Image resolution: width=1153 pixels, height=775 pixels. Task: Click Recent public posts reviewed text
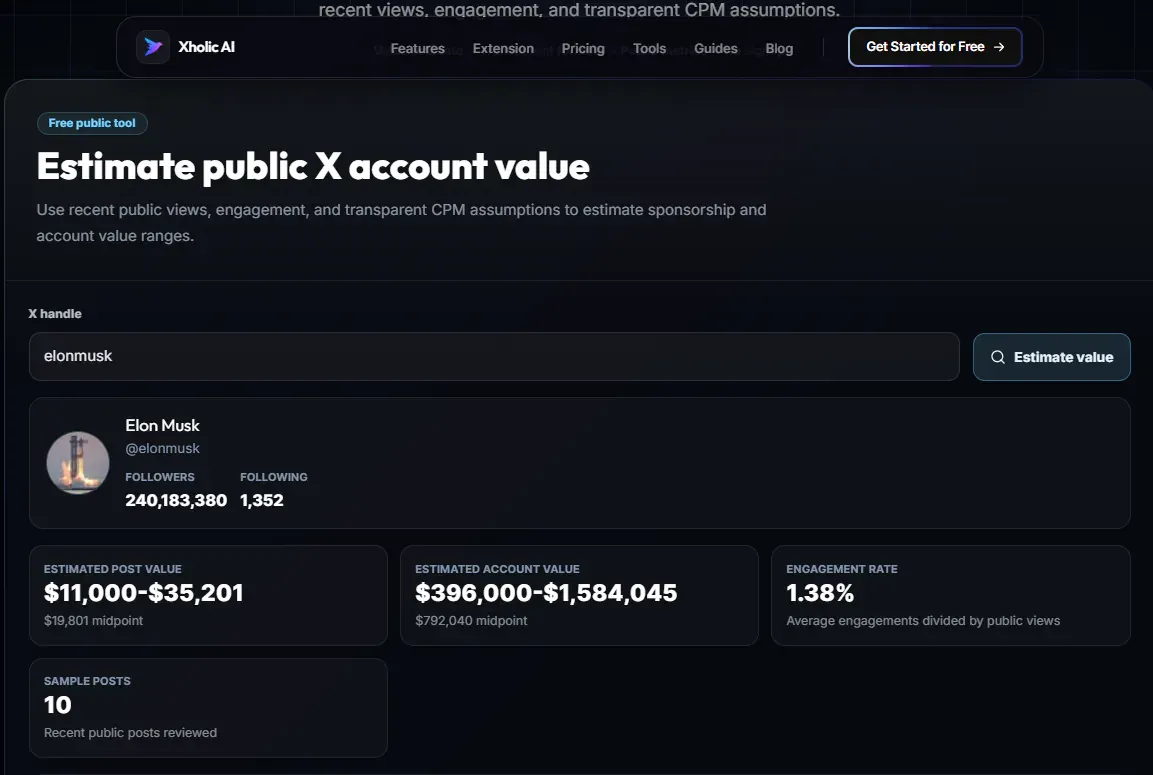(130, 732)
